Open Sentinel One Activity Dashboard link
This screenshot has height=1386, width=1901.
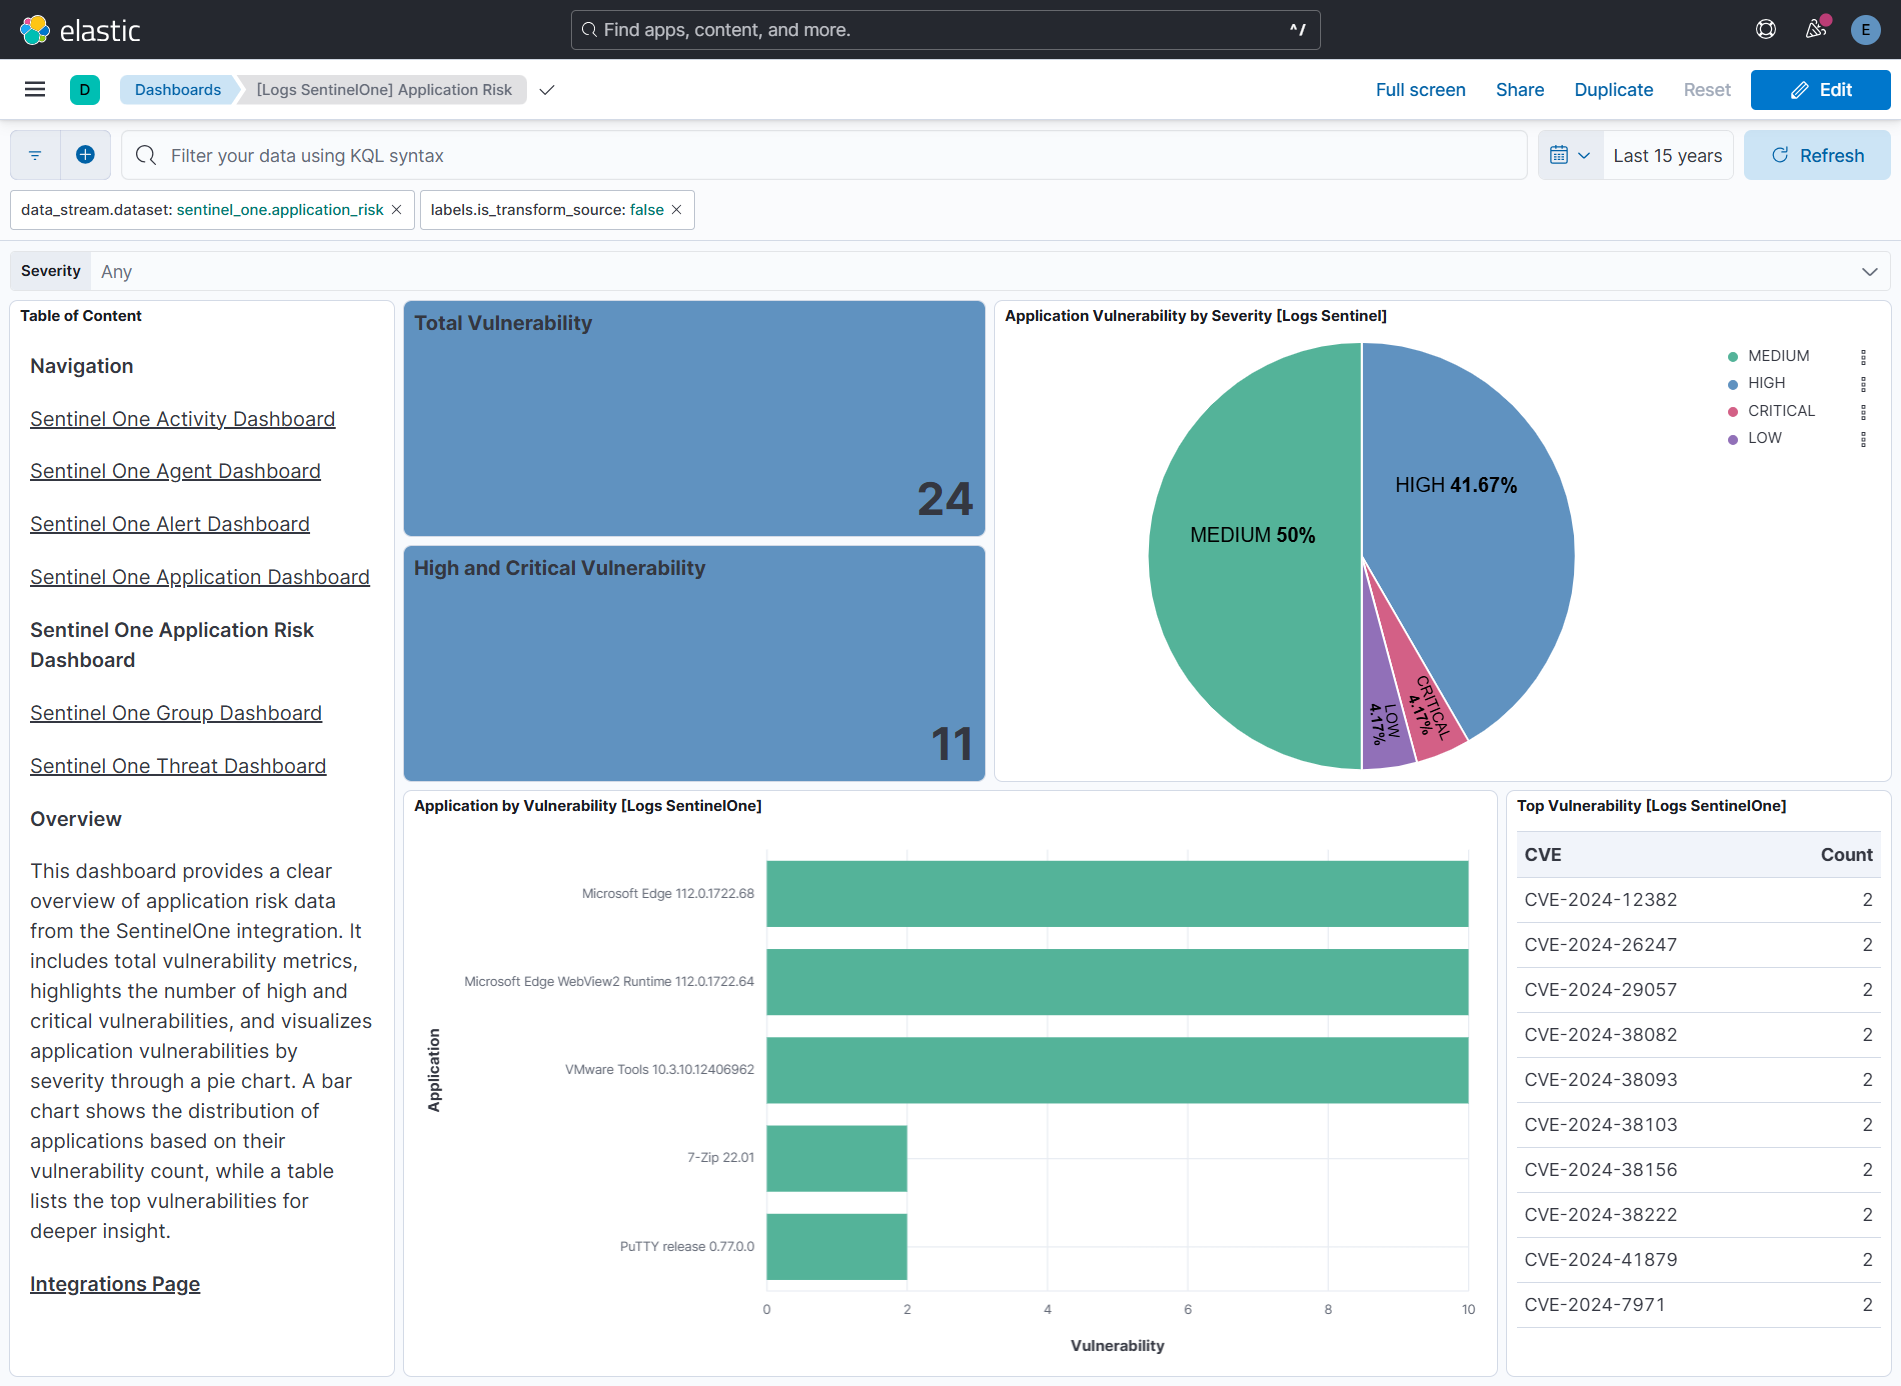coord(182,419)
